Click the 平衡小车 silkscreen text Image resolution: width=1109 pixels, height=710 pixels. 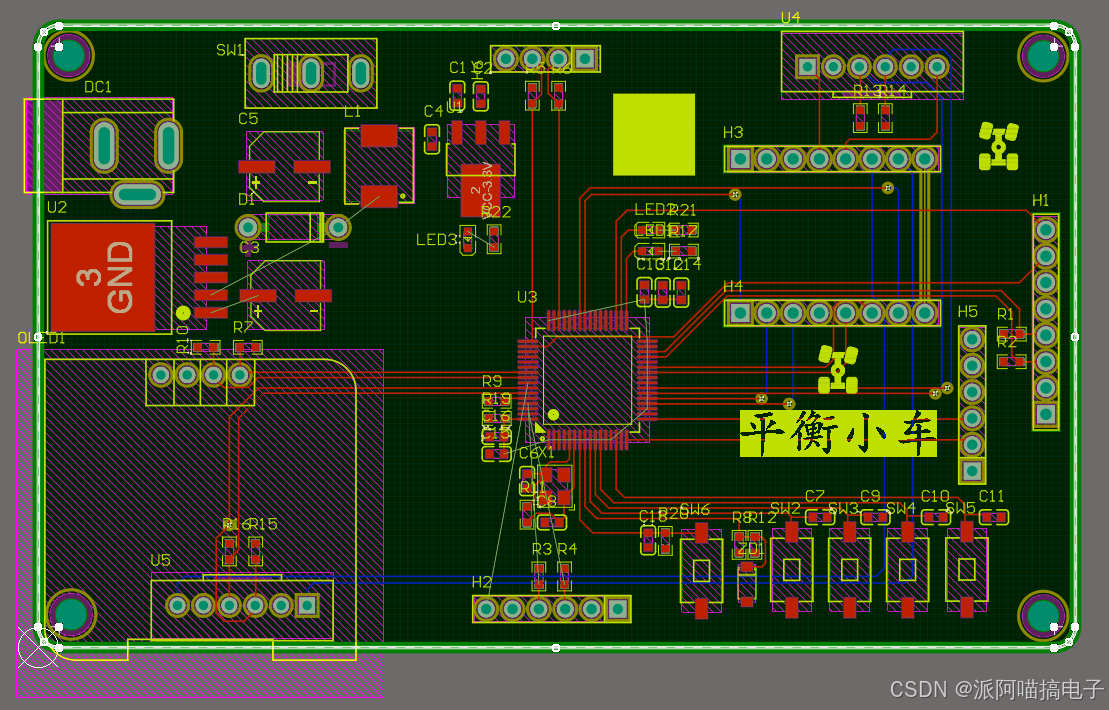pyautogui.click(x=838, y=433)
